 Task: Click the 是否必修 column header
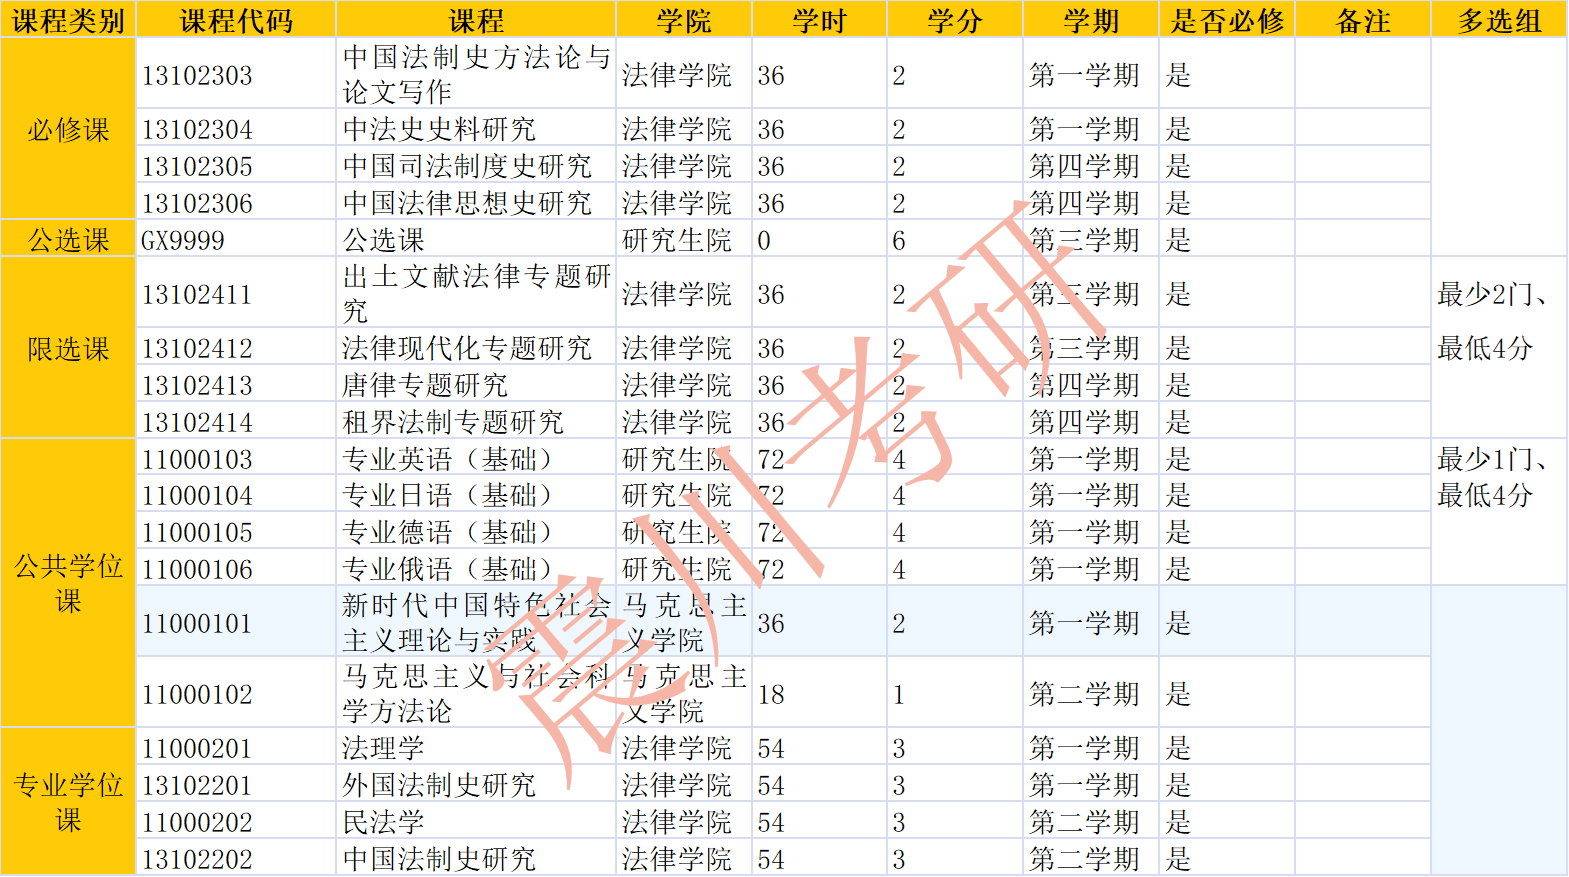[1227, 20]
